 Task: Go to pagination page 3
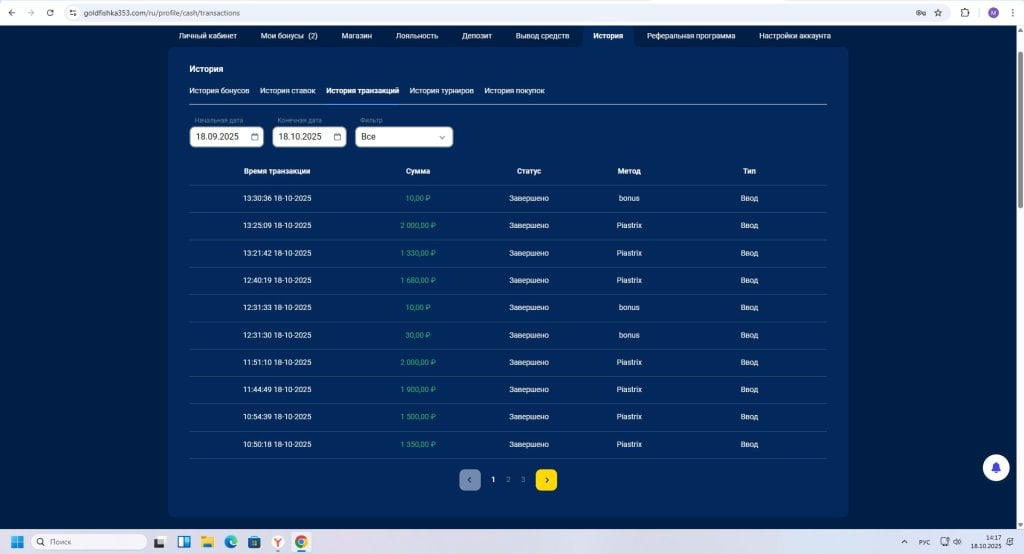(523, 480)
